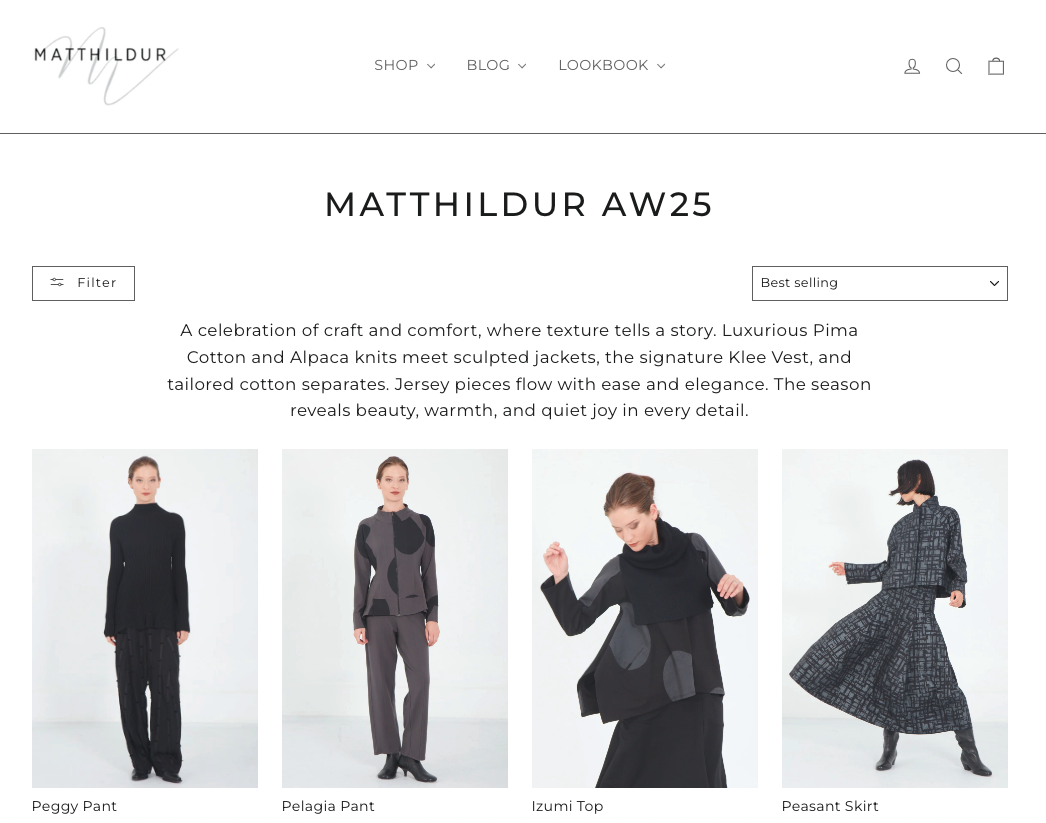Open the LOOKBOOK menu item

(x=612, y=65)
